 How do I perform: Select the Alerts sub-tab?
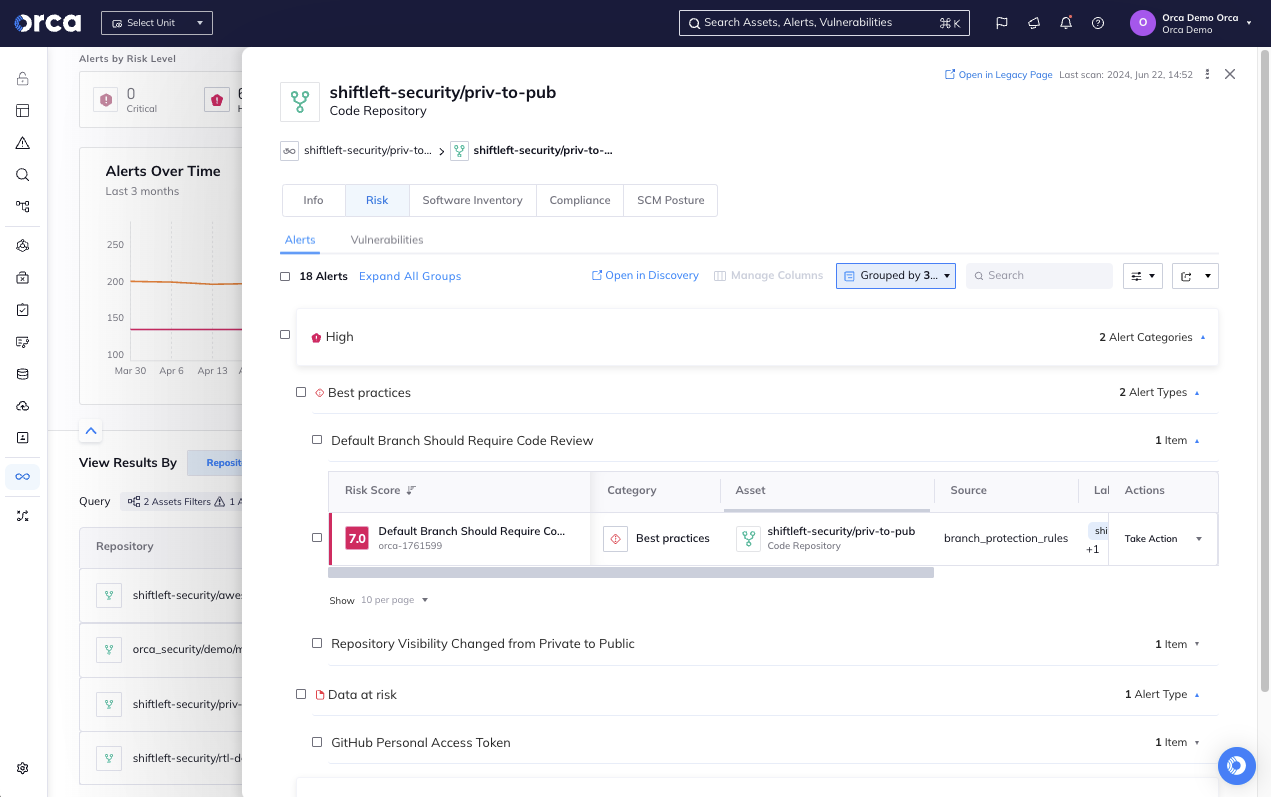[300, 240]
